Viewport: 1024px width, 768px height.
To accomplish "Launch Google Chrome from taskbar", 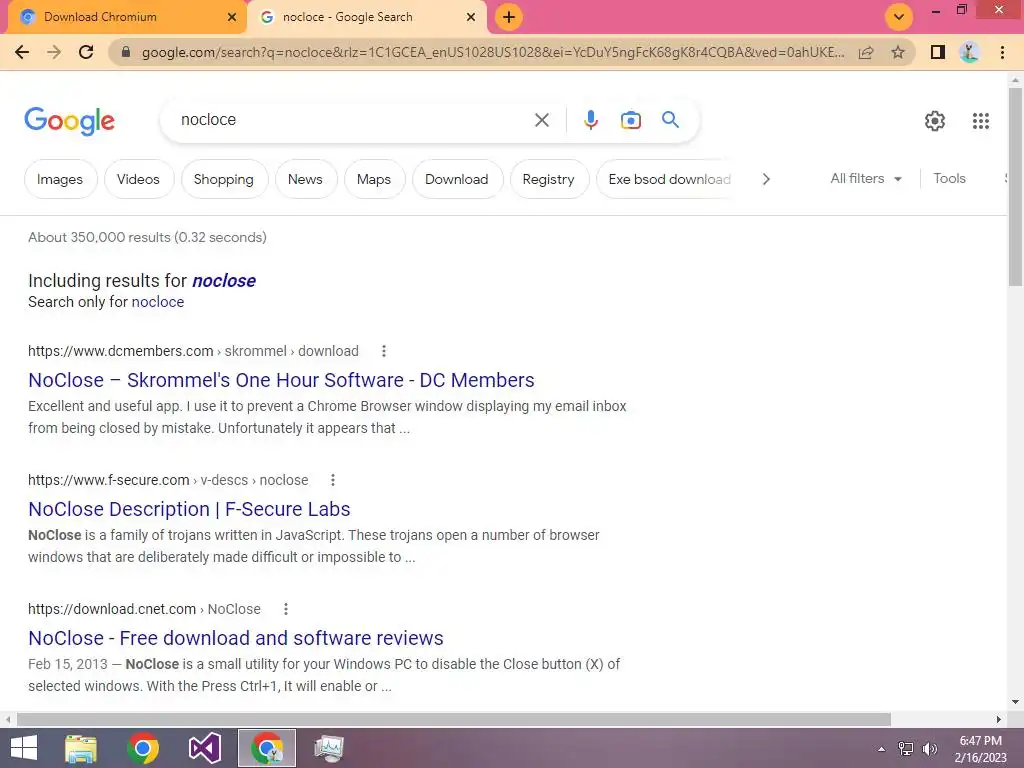I will (143, 748).
